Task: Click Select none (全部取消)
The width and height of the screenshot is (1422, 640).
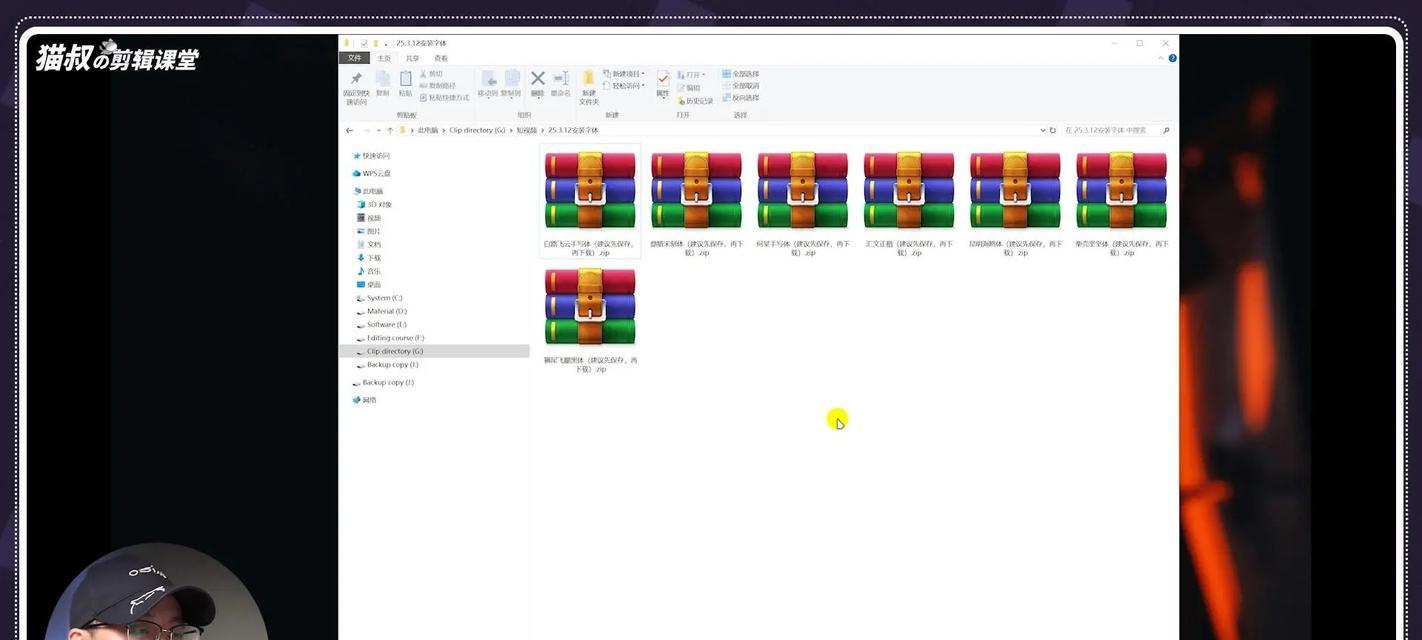Action: (x=740, y=86)
